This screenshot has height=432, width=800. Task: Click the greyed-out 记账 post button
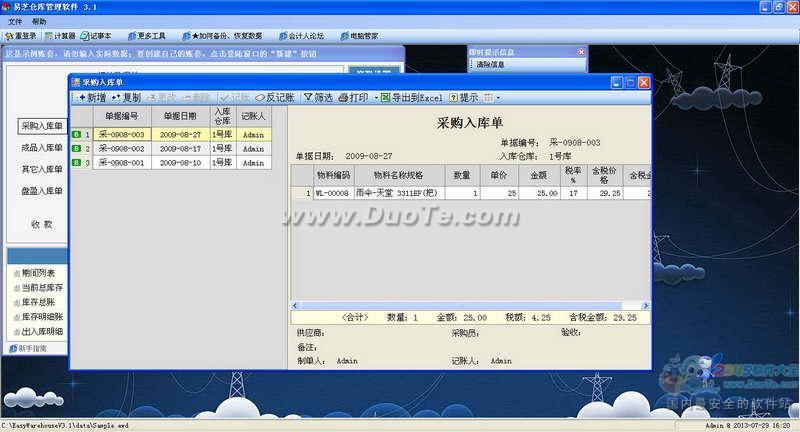(235, 97)
